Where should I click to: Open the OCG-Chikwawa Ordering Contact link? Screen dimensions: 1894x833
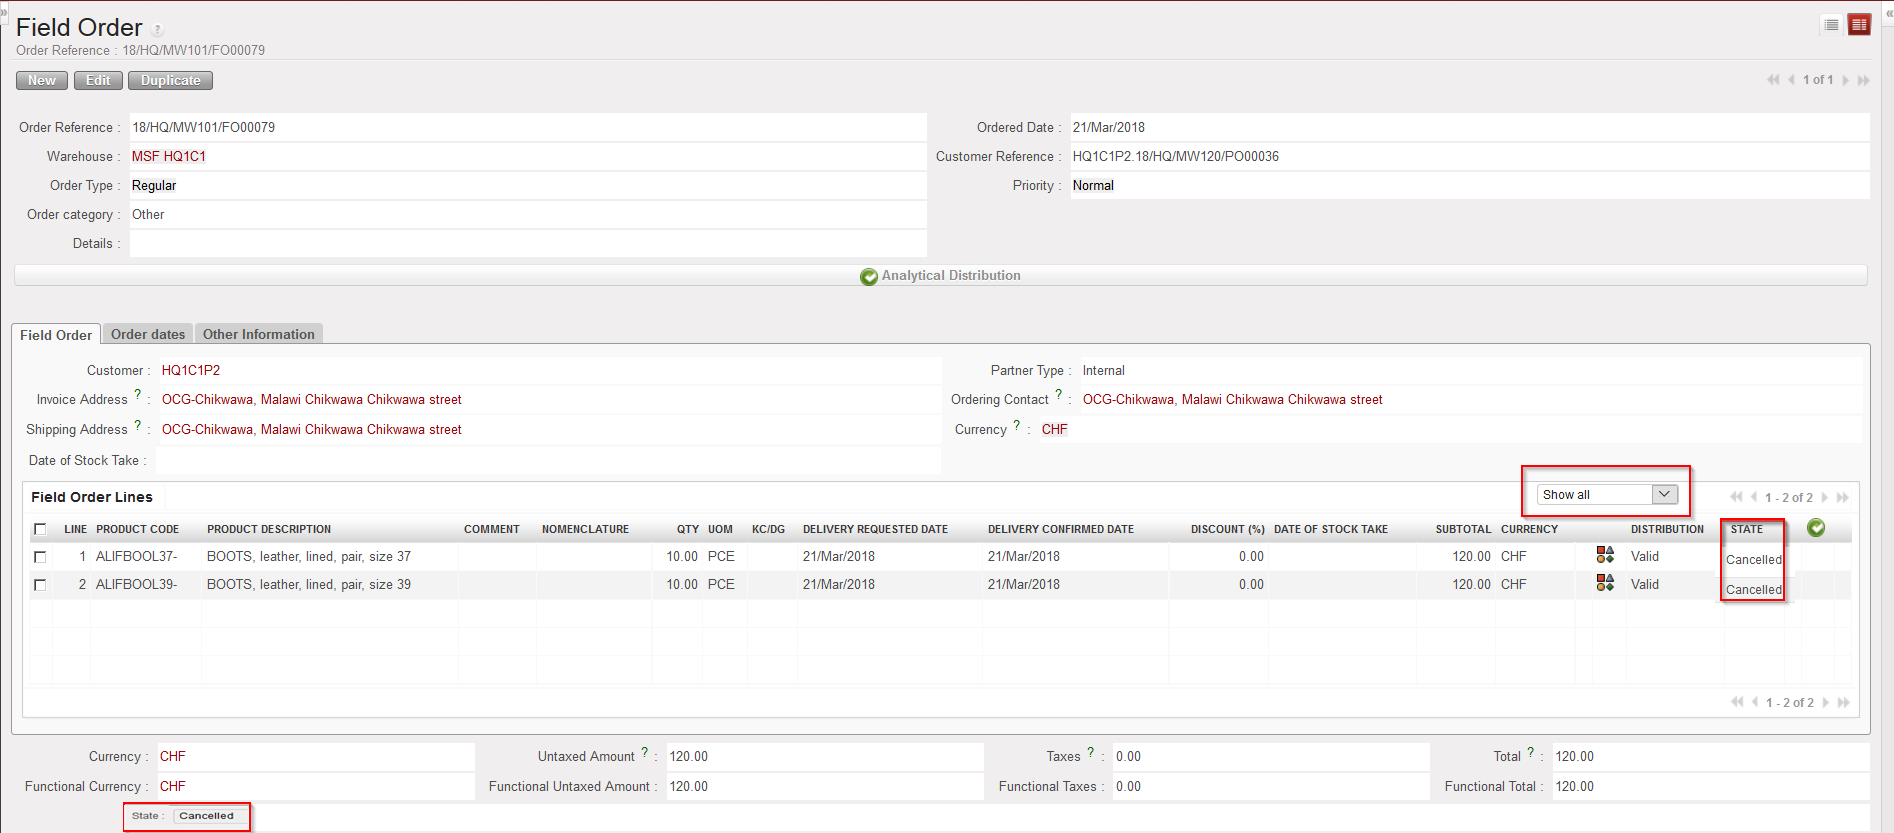point(1232,400)
